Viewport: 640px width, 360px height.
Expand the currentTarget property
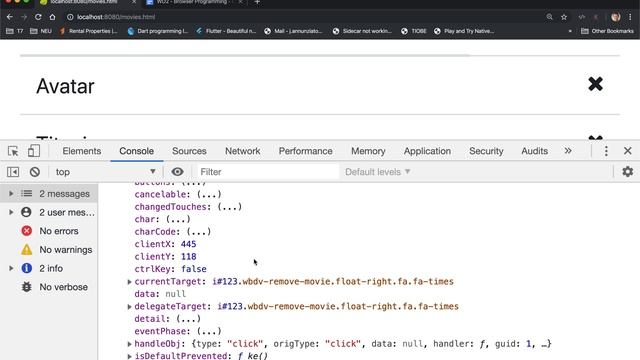click(x=129, y=282)
